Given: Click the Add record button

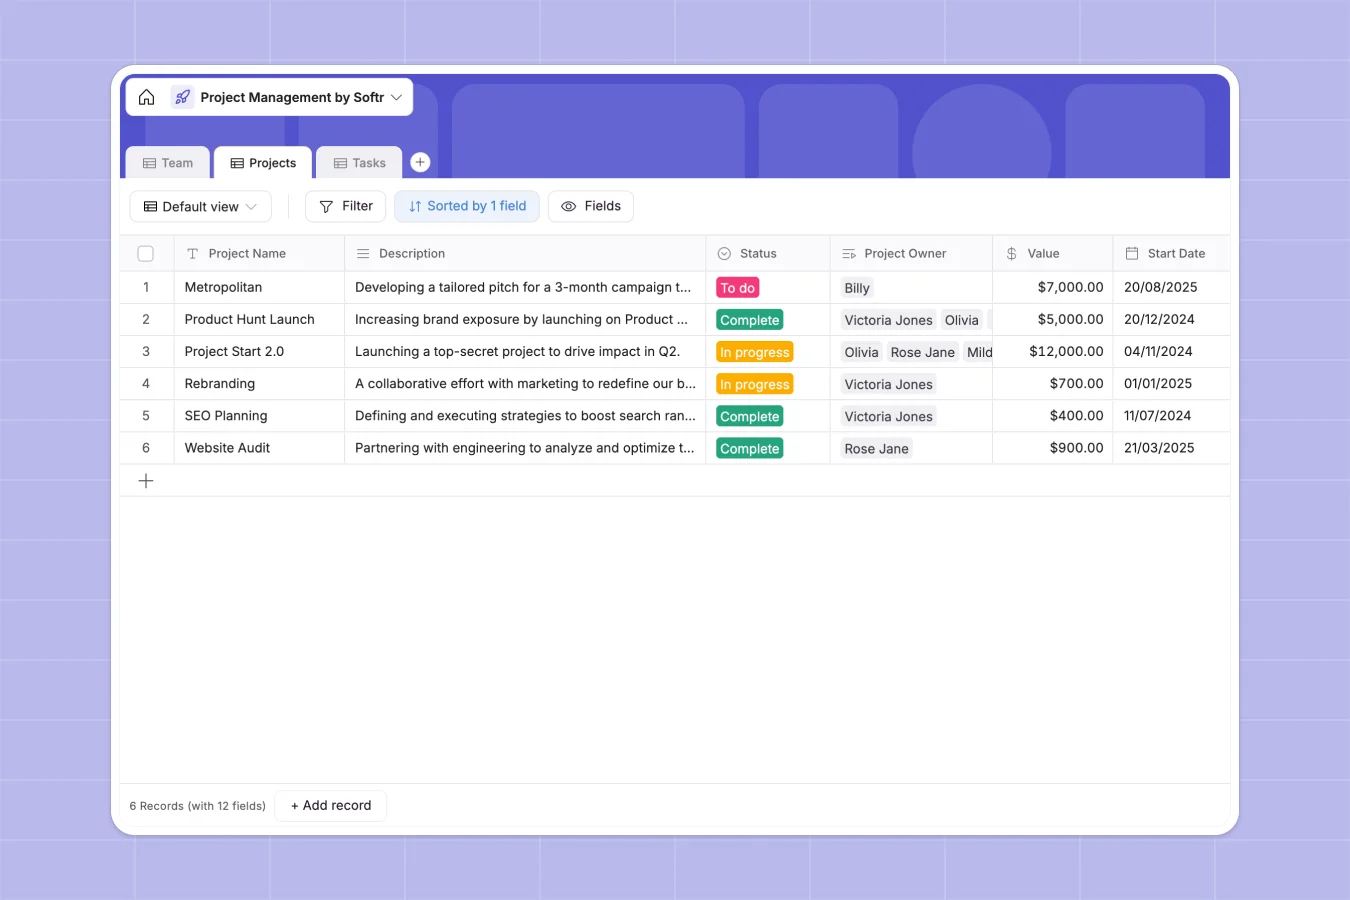Looking at the screenshot, I should pyautogui.click(x=330, y=805).
